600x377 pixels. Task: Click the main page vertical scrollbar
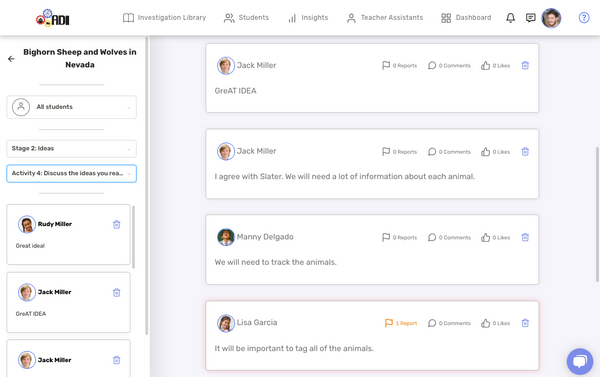[x=597, y=214]
